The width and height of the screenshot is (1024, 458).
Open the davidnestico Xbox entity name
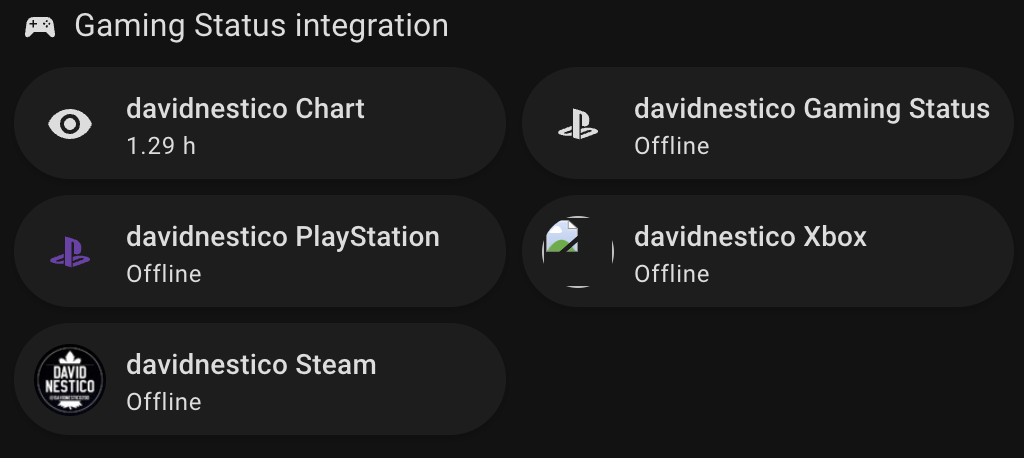tap(750, 237)
